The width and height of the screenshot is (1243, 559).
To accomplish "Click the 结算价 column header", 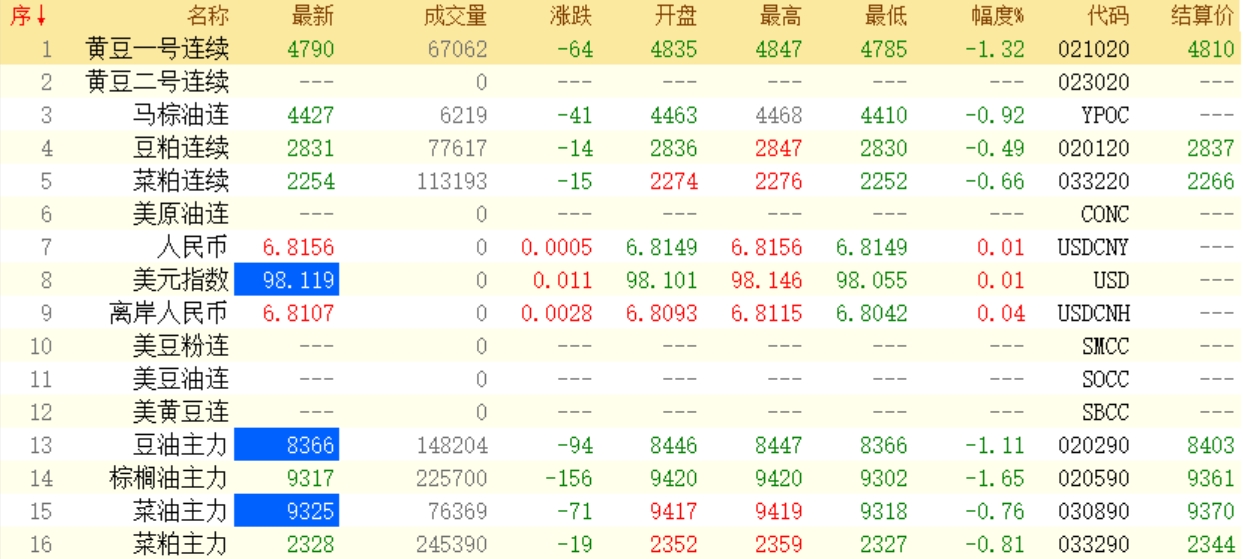I will (x=1205, y=16).
